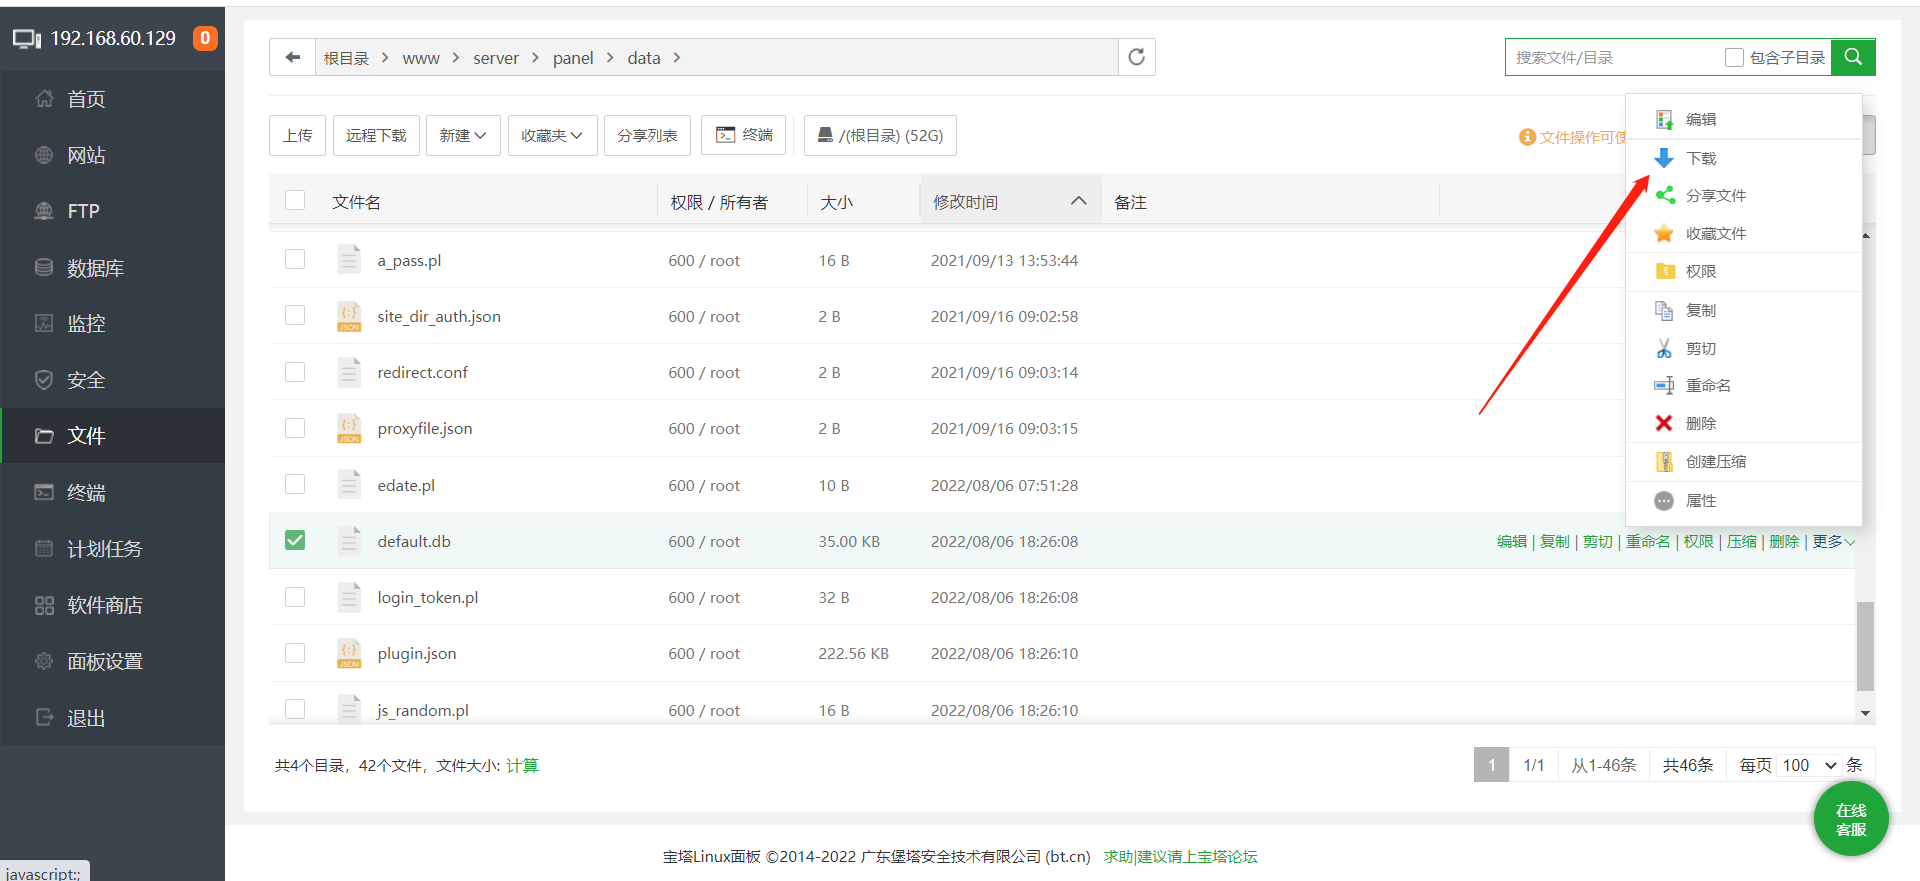Go back with the path arrow

pyautogui.click(x=292, y=57)
